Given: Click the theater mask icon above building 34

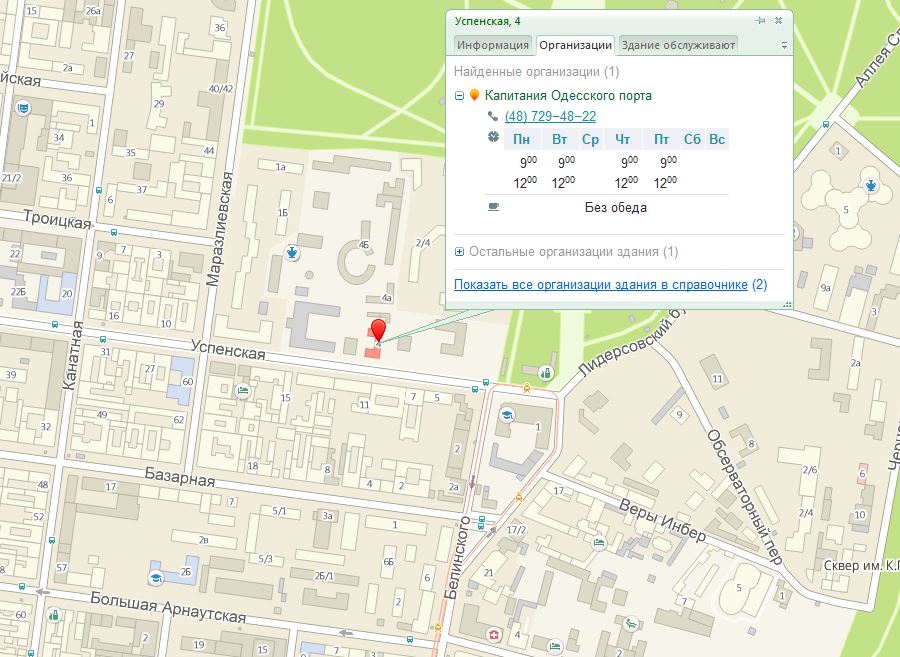Looking at the screenshot, I should click(23, 108).
